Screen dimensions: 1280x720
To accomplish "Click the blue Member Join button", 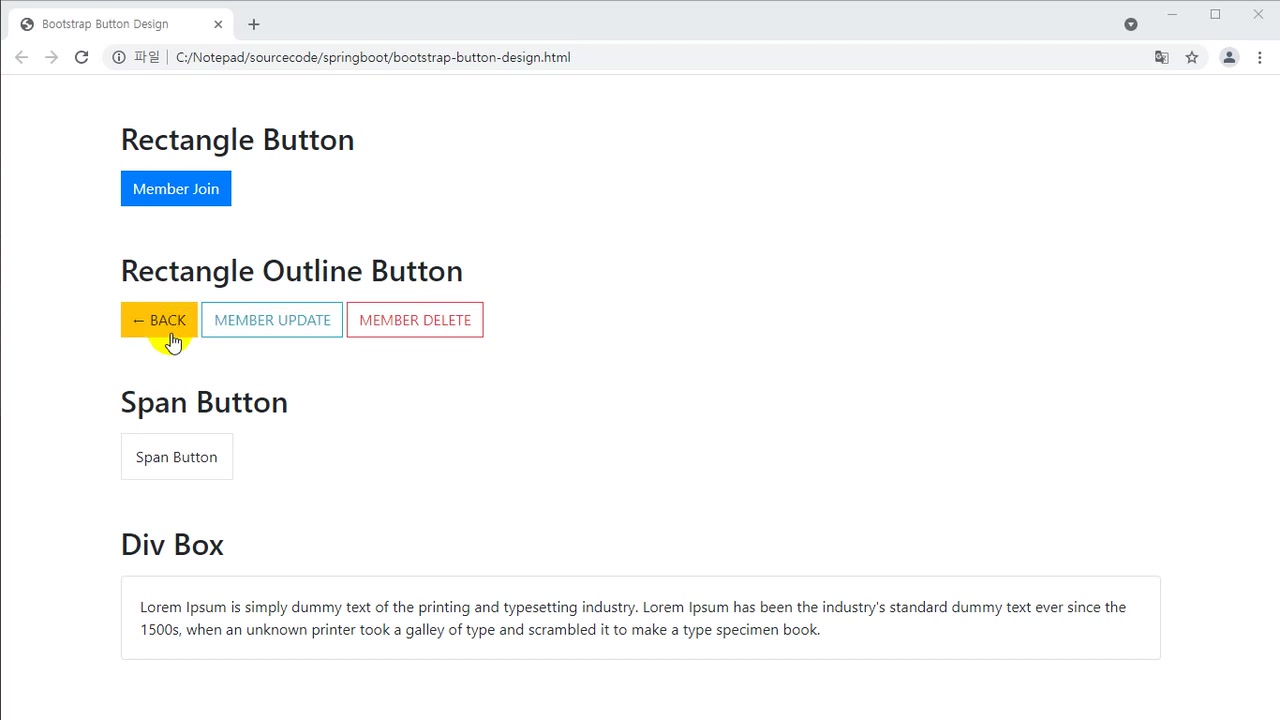I will [x=176, y=189].
